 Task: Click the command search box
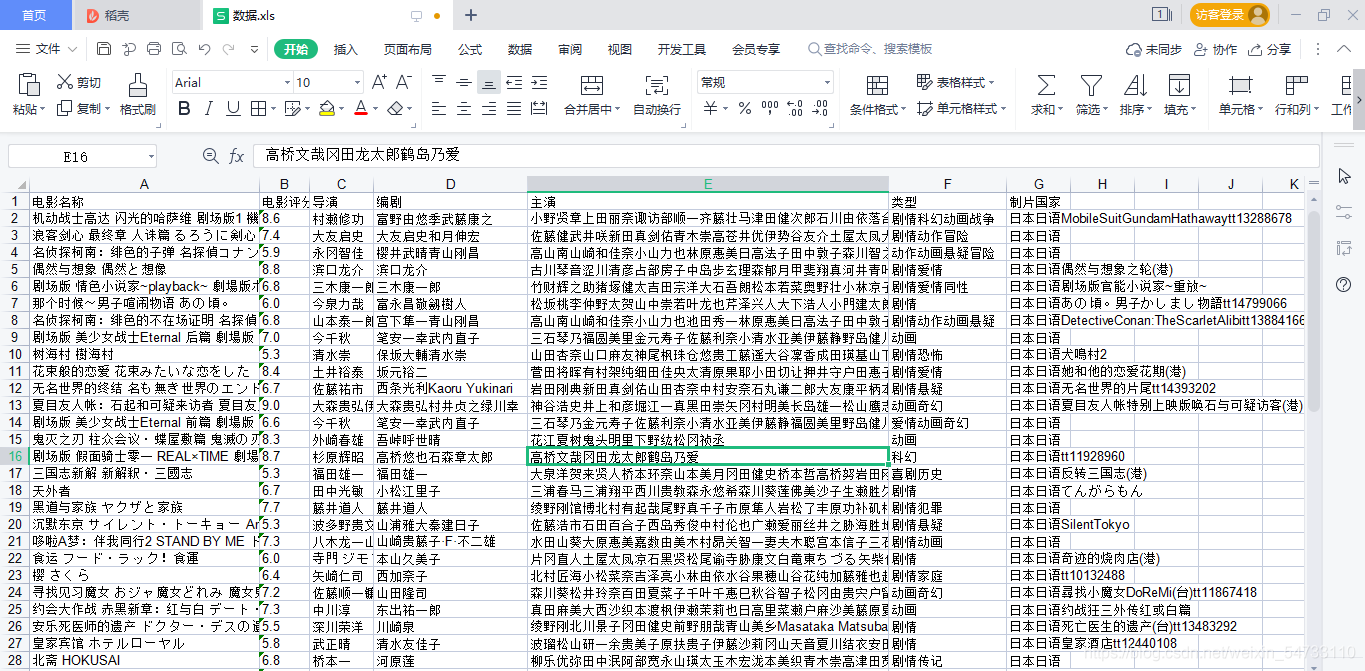click(870, 49)
